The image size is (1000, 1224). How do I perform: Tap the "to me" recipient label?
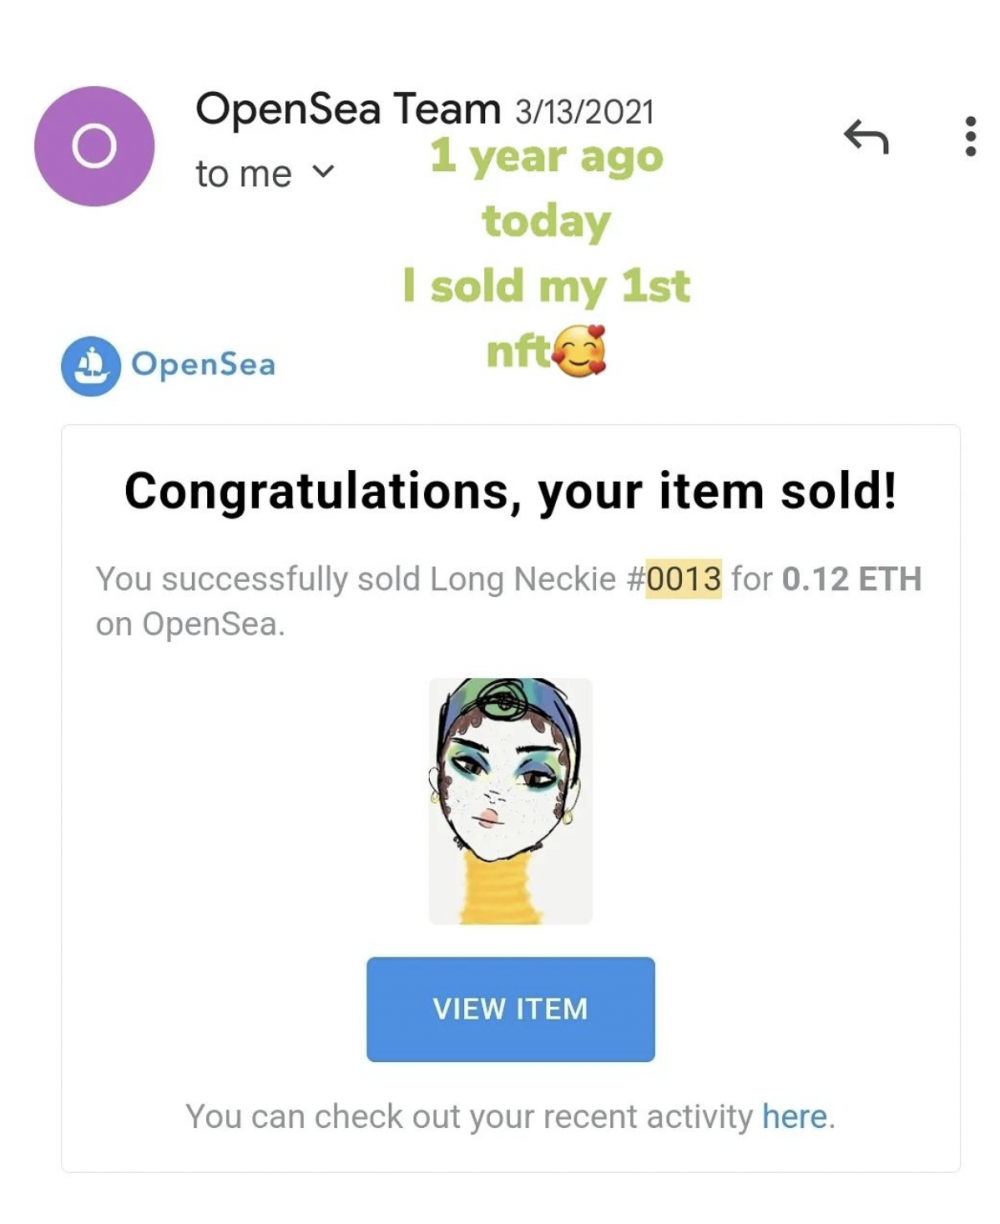click(243, 174)
